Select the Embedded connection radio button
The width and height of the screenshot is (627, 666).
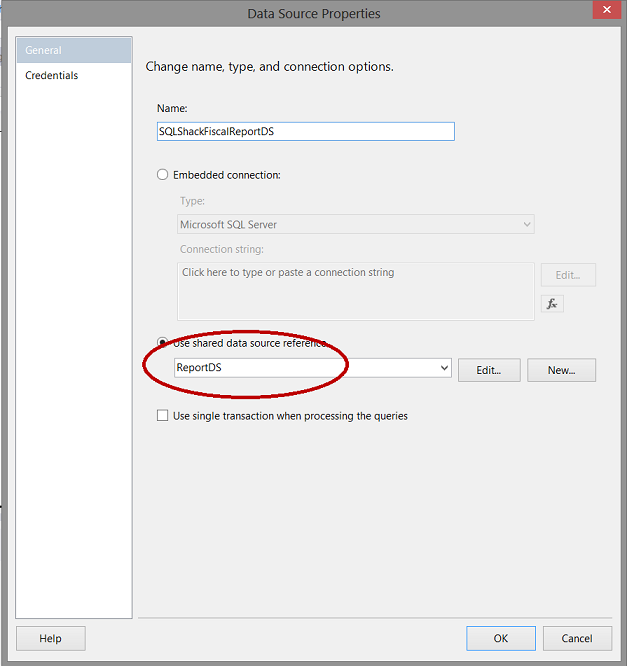[x=163, y=175]
